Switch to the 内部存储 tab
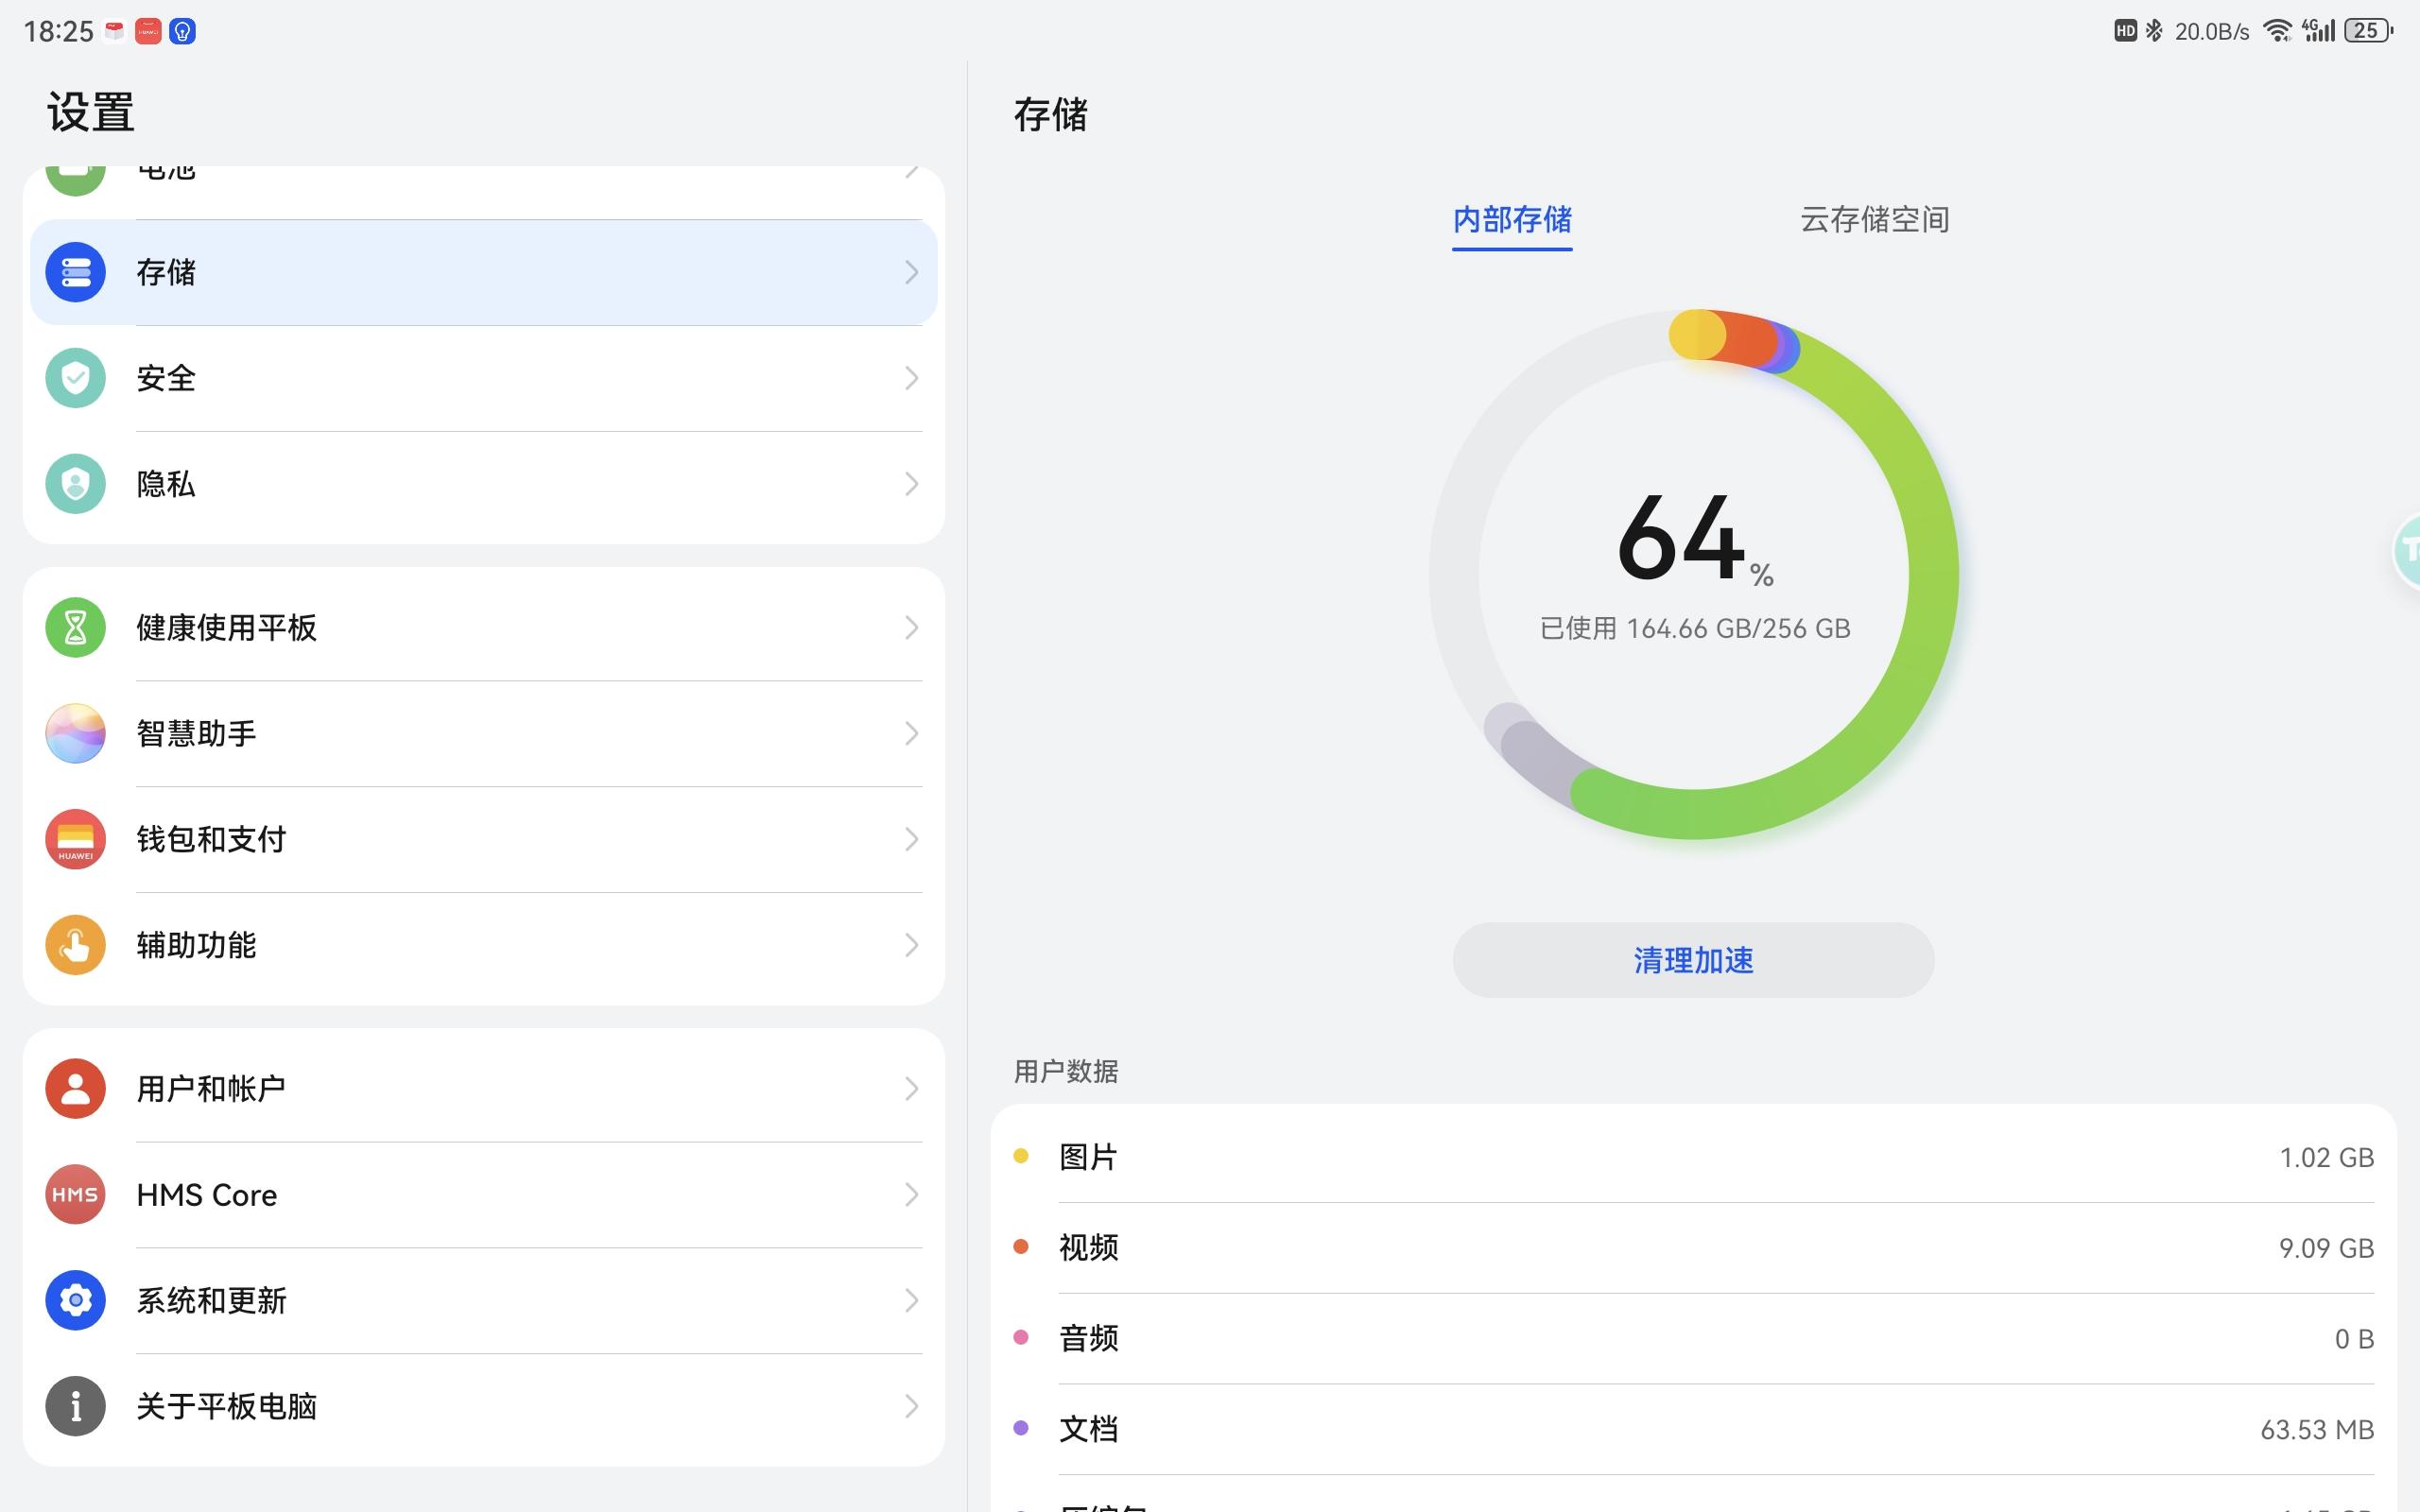This screenshot has width=2420, height=1512. pyautogui.click(x=1511, y=219)
